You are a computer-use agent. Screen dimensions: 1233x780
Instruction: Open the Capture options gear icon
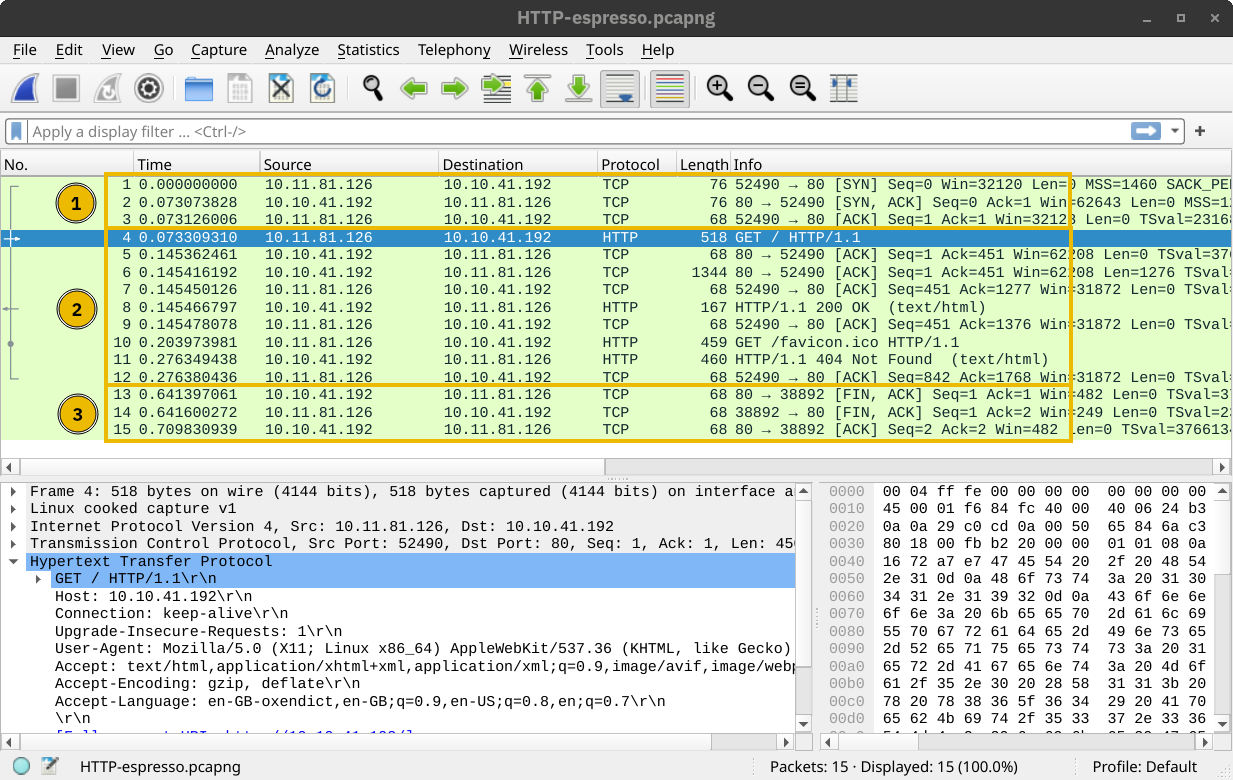point(148,88)
